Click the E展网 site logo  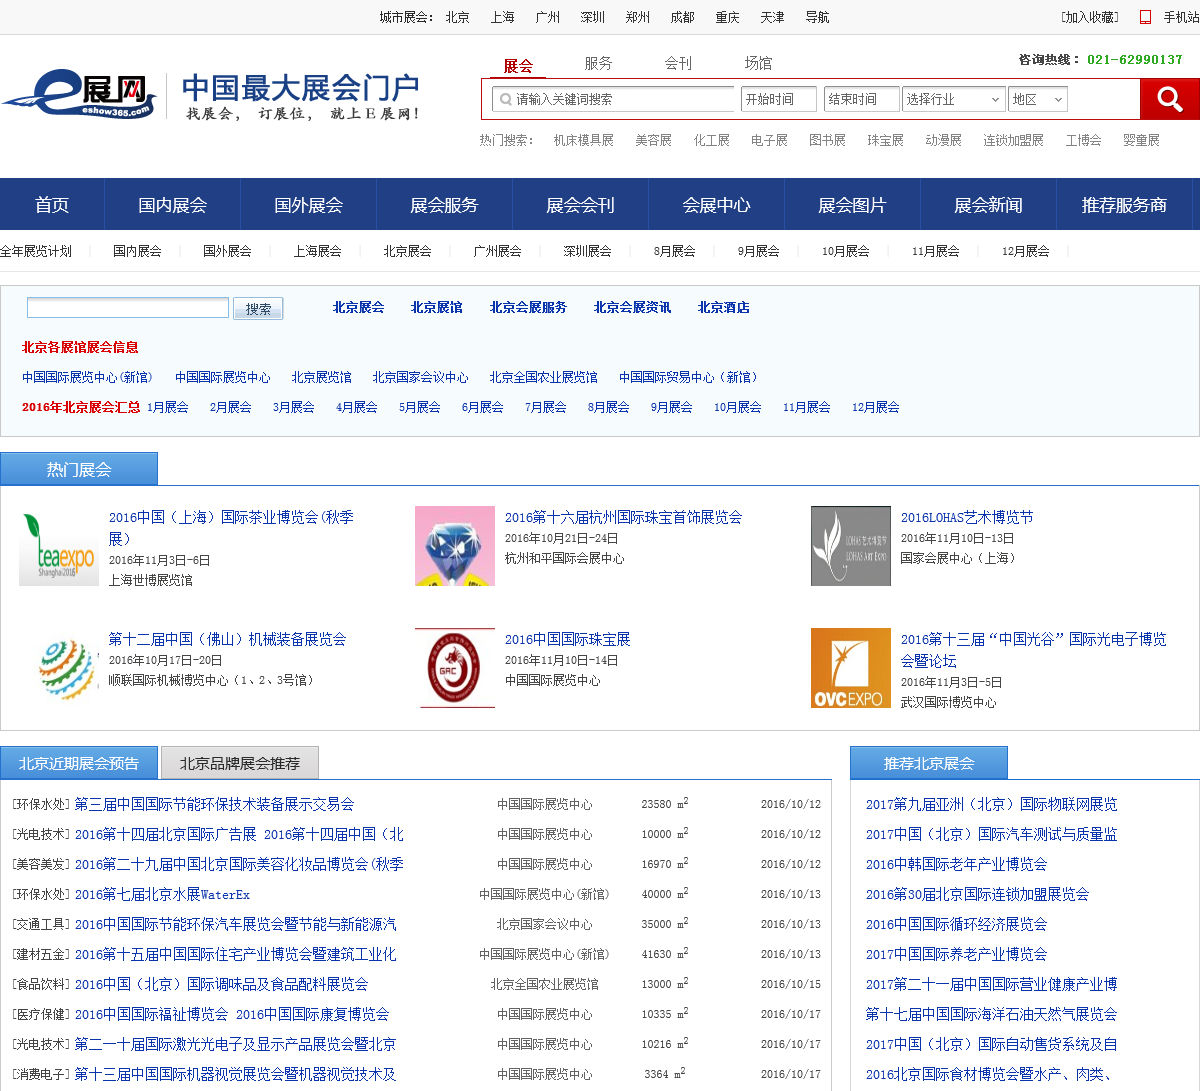[x=78, y=94]
